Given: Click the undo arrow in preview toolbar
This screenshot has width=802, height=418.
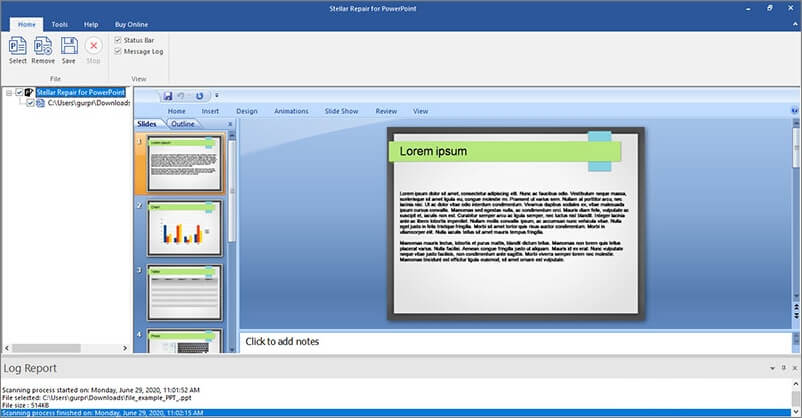Looking at the screenshot, I should [x=181, y=96].
